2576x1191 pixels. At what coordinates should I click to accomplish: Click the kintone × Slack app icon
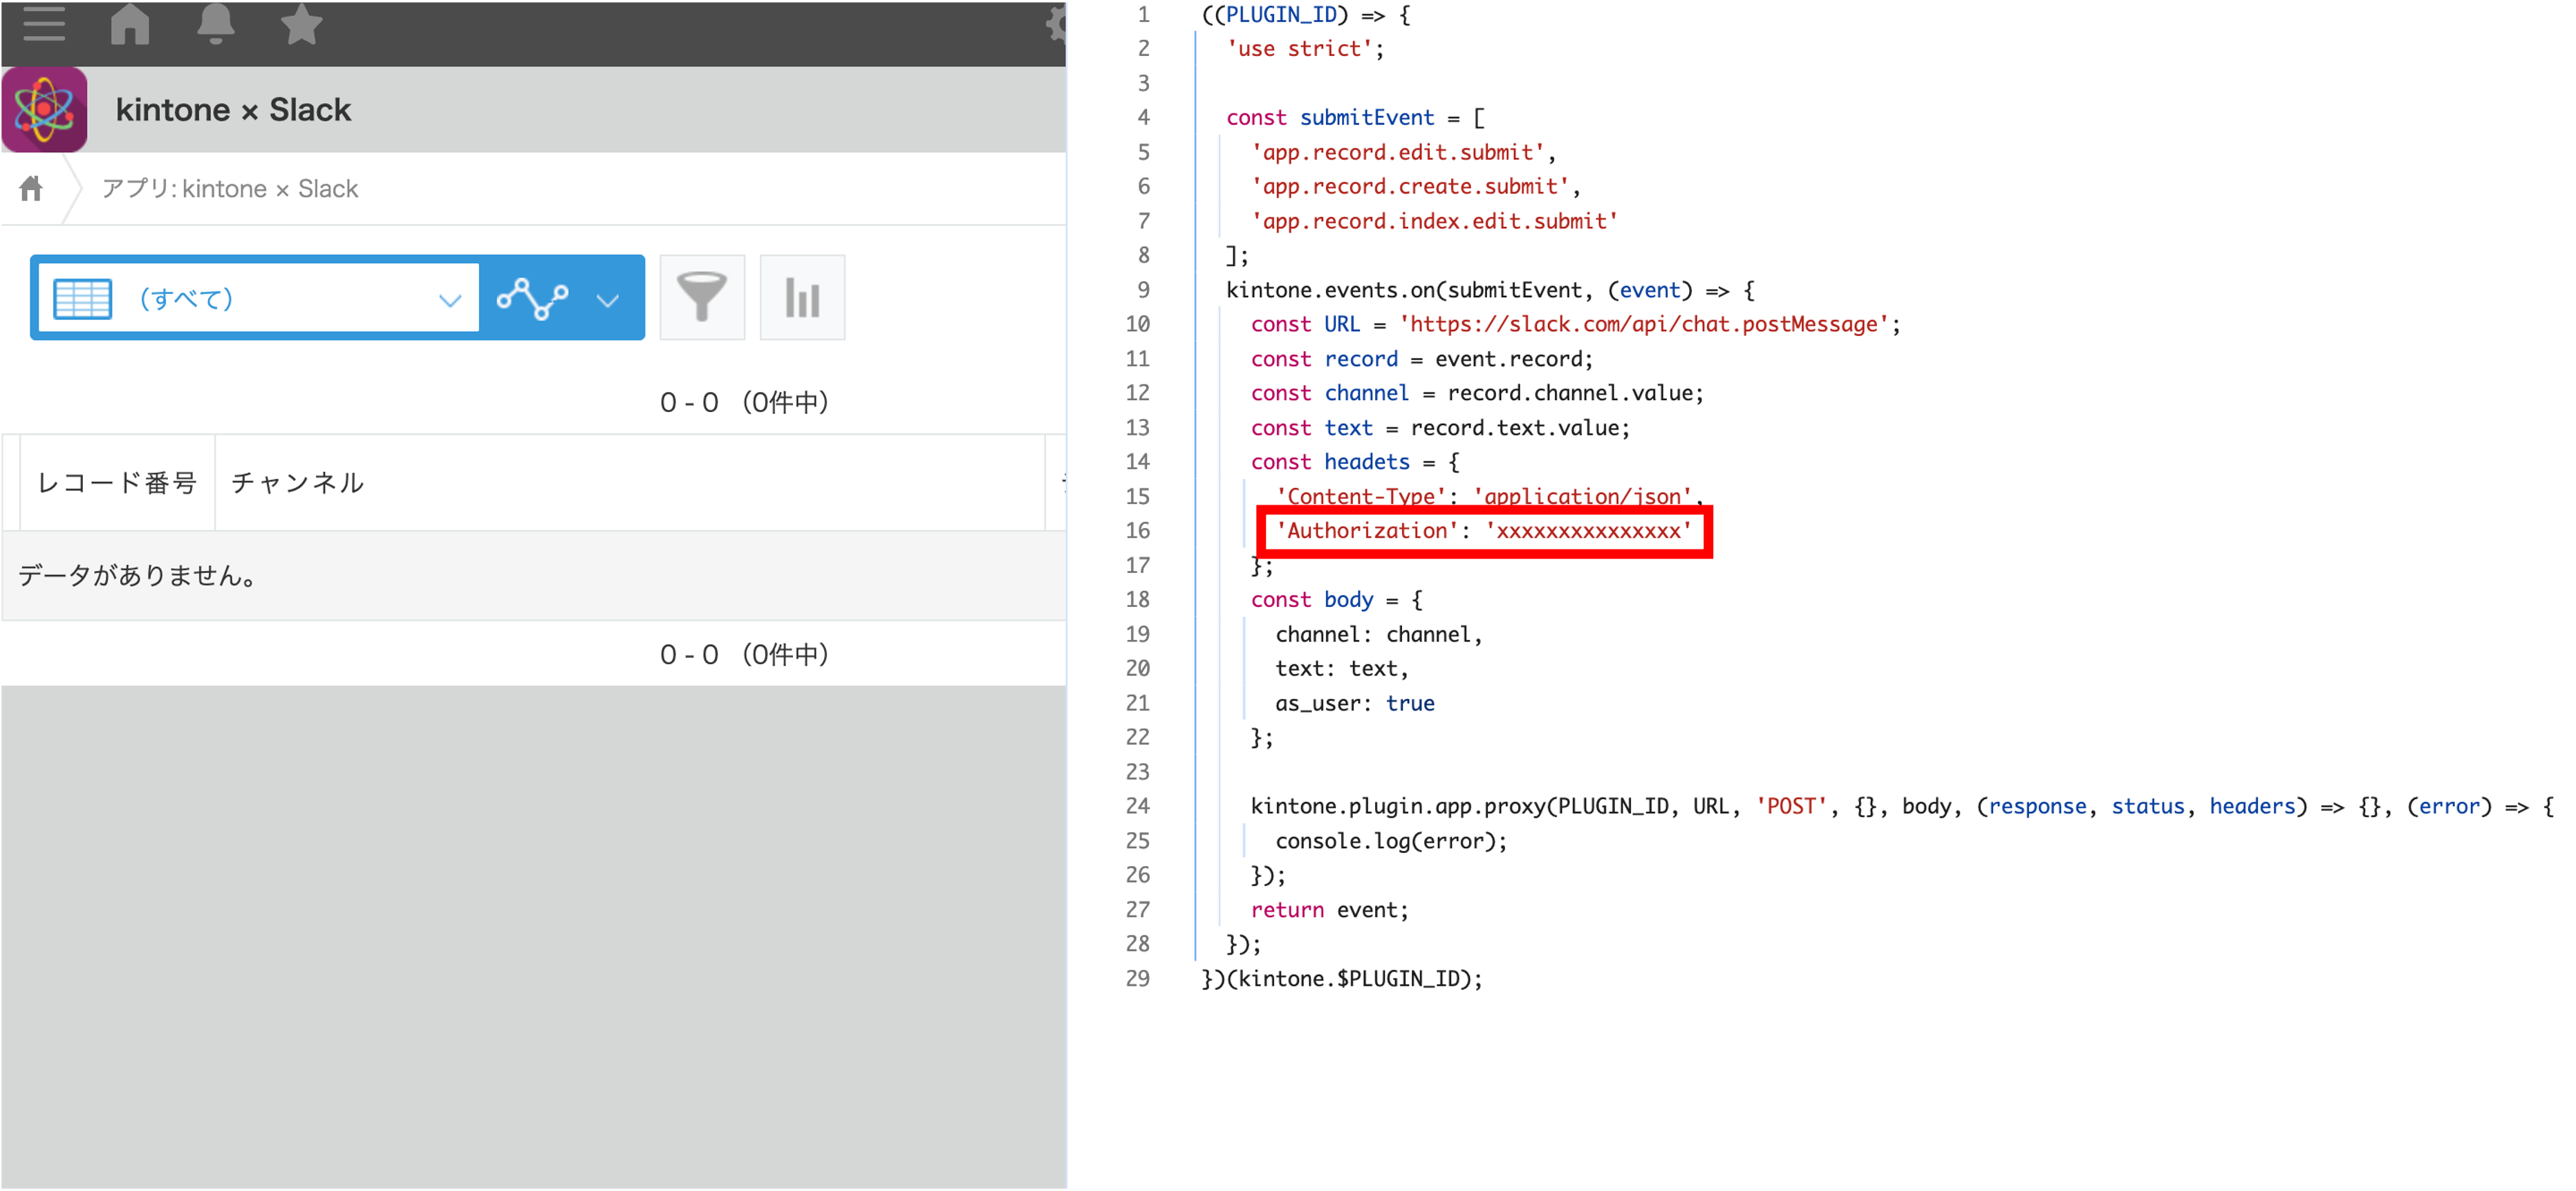click(45, 110)
